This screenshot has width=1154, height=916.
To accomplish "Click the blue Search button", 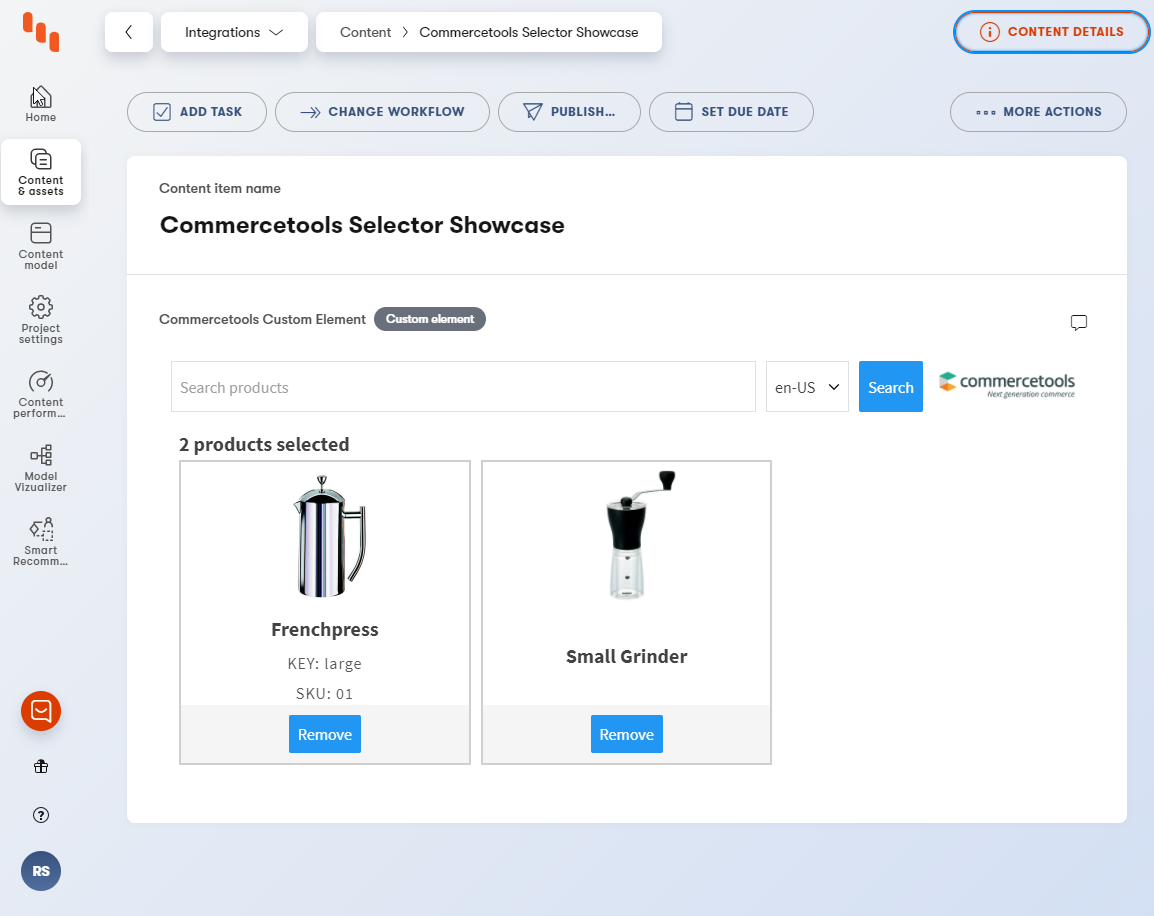I will [891, 387].
